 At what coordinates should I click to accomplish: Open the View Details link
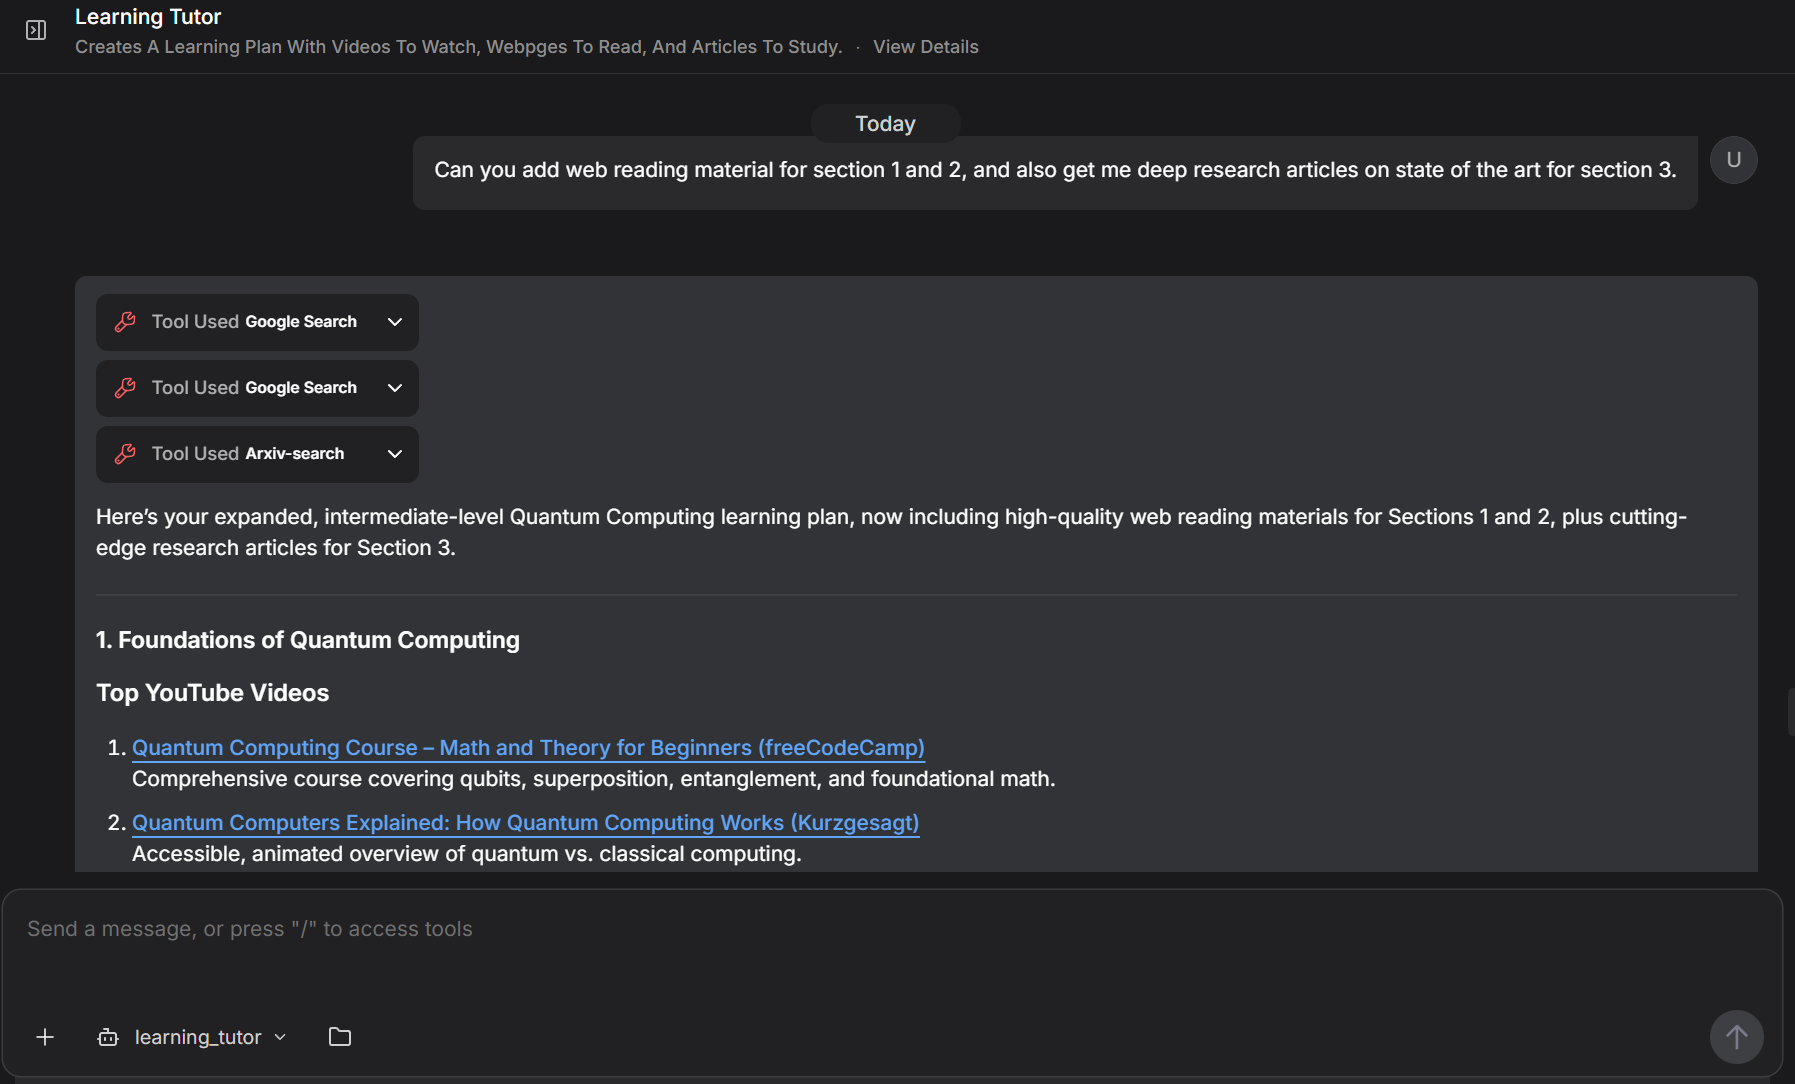(925, 47)
